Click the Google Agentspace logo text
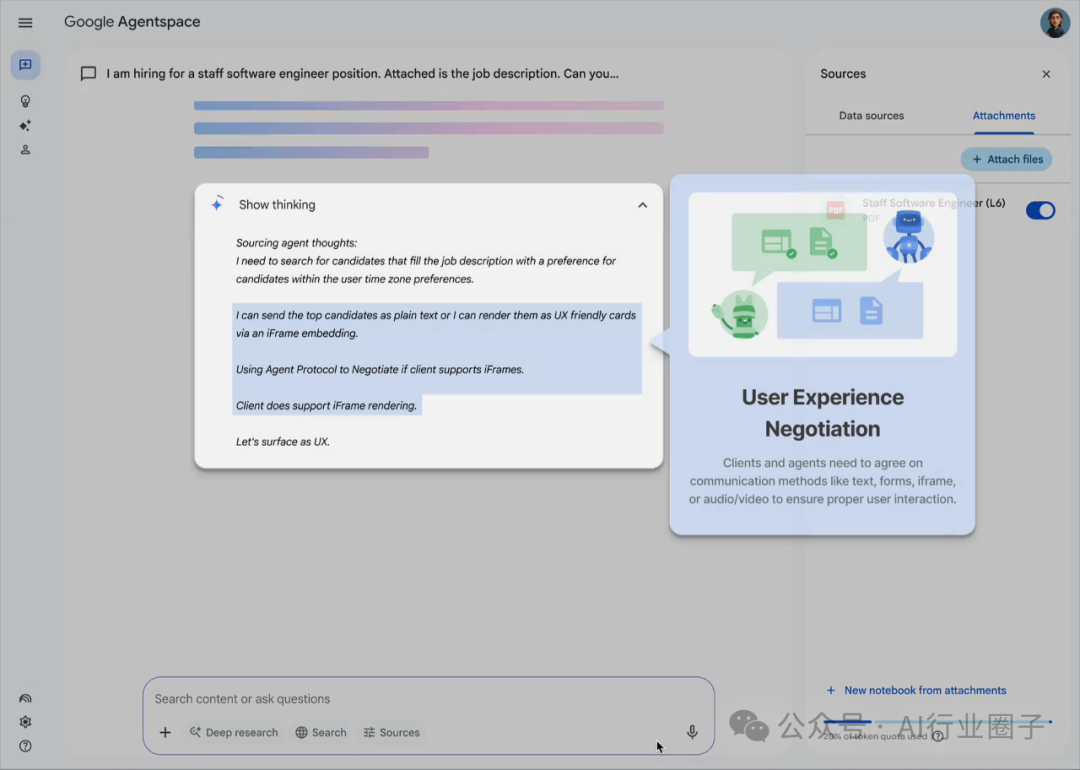The image size is (1080, 770). pyautogui.click(x=132, y=22)
